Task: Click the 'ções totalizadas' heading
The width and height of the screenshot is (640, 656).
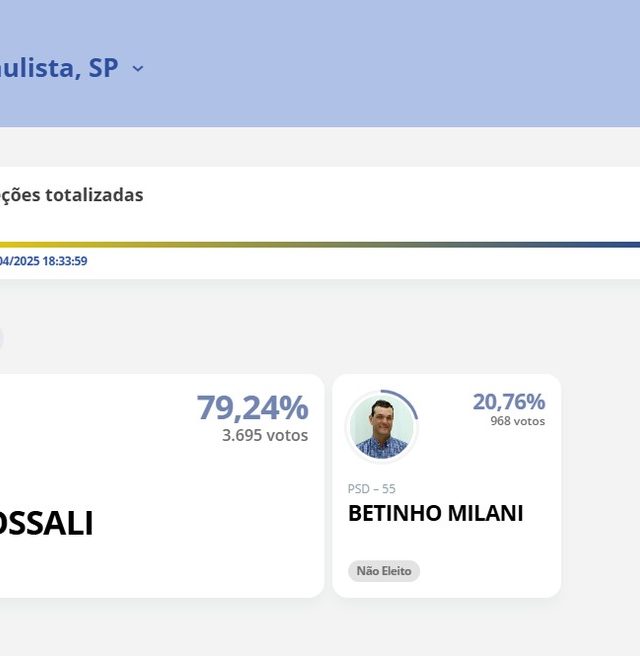Action: pyautogui.click(x=72, y=195)
